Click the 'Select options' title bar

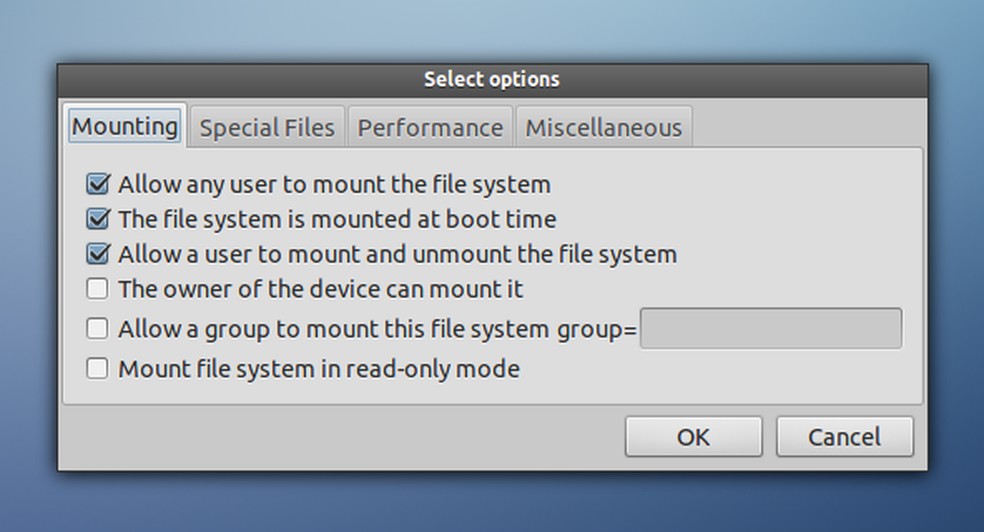click(x=492, y=79)
